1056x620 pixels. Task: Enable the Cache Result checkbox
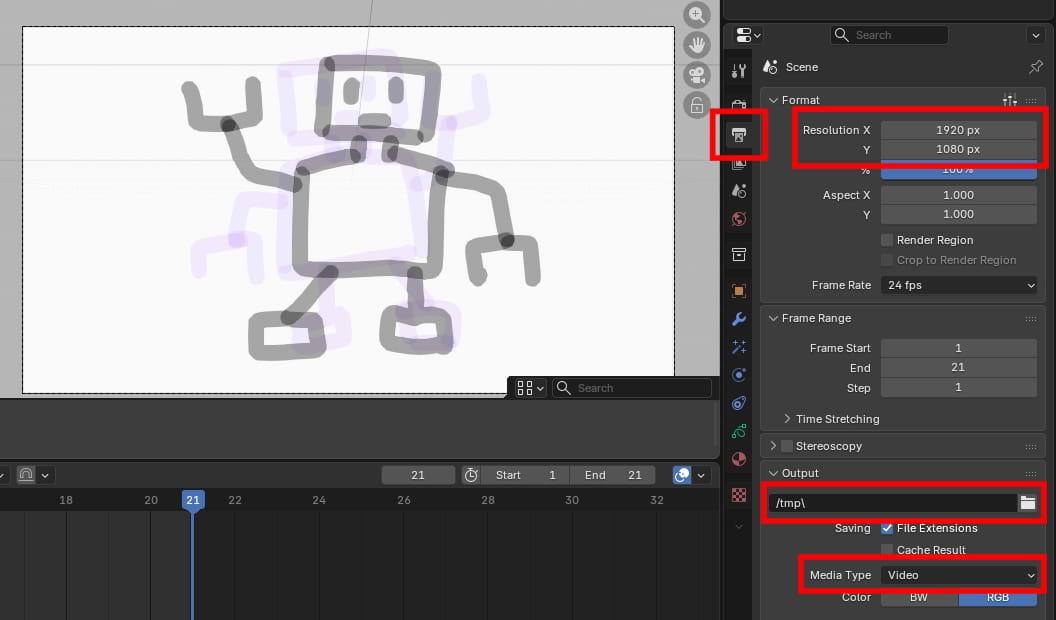887,550
